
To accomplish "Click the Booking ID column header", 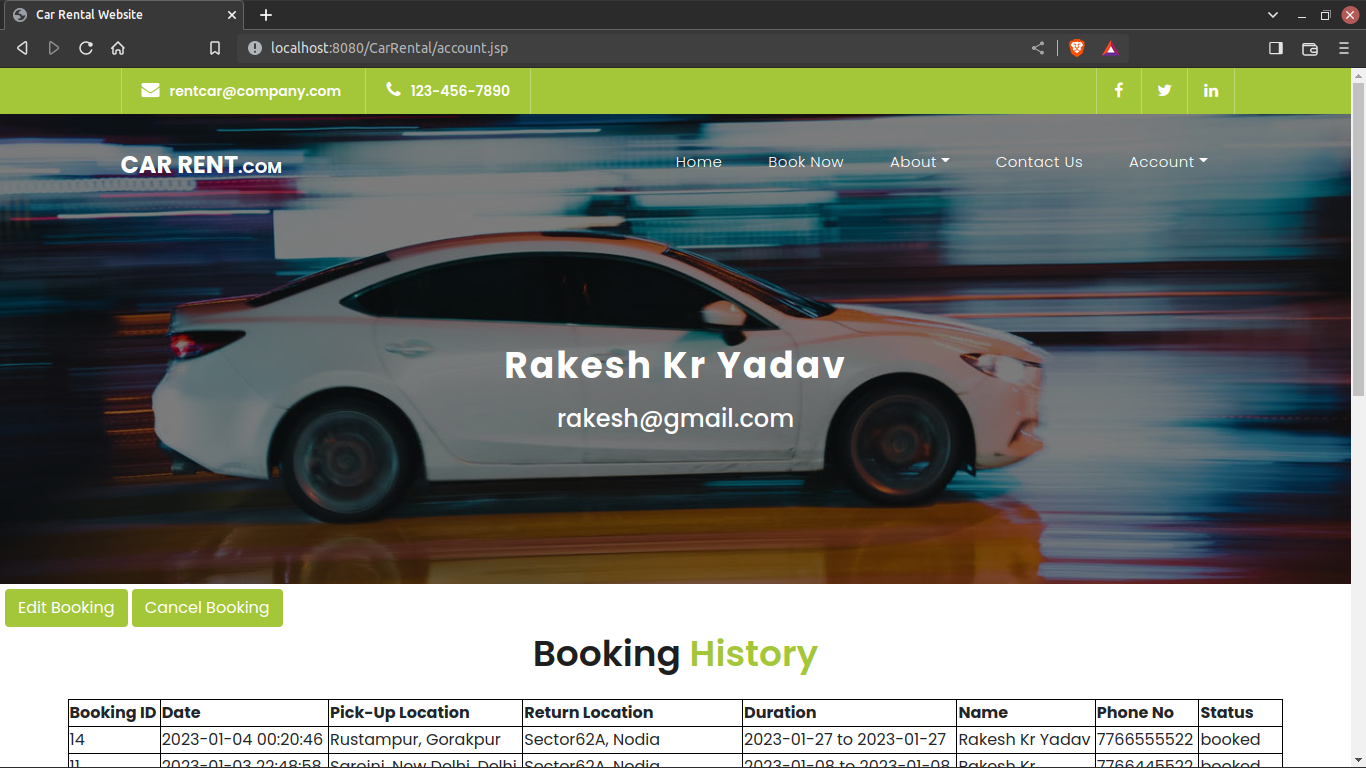I will 113,713.
